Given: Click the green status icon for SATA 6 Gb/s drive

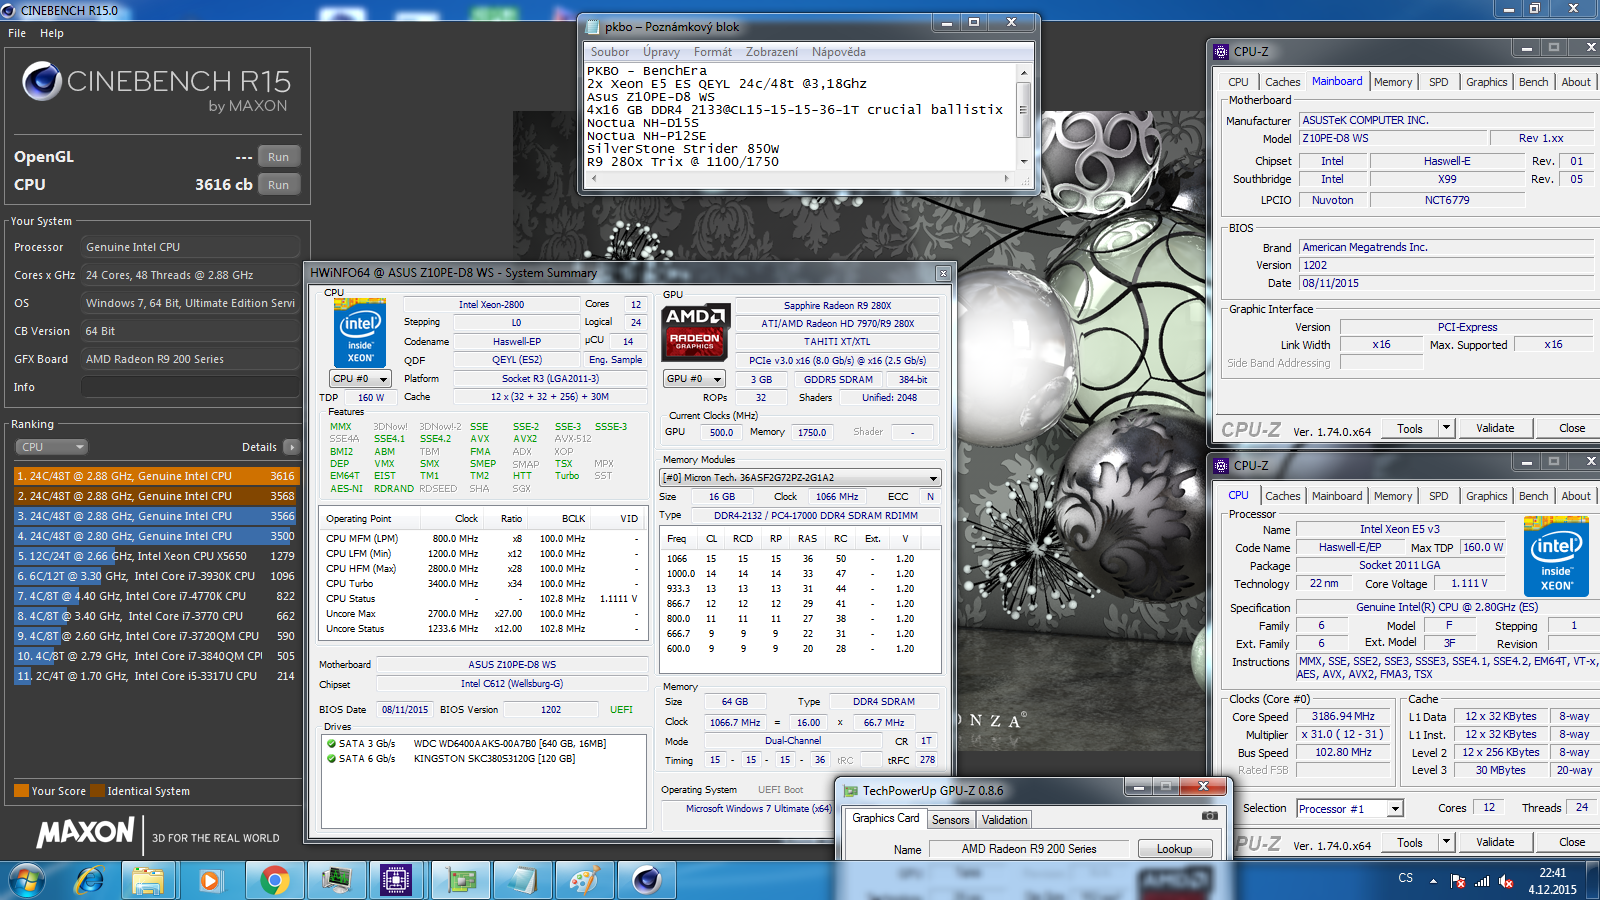Looking at the screenshot, I should point(331,758).
